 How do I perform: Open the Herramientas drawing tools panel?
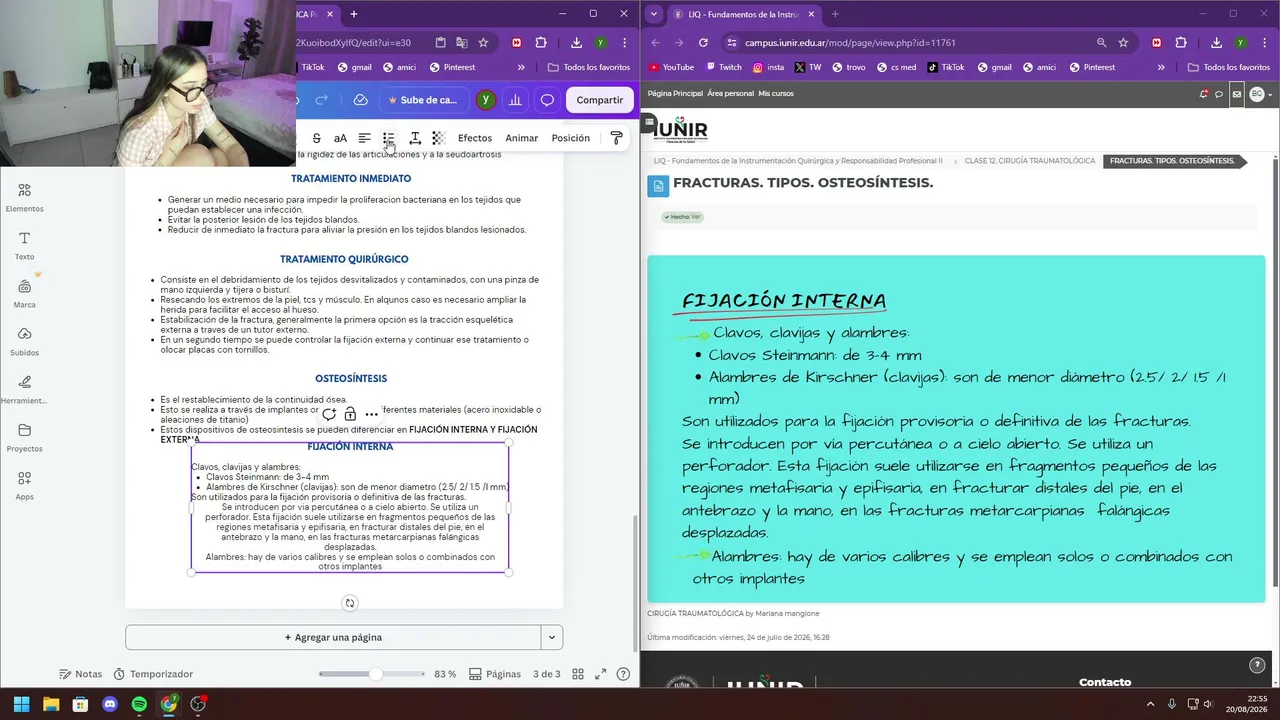click(24, 389)
